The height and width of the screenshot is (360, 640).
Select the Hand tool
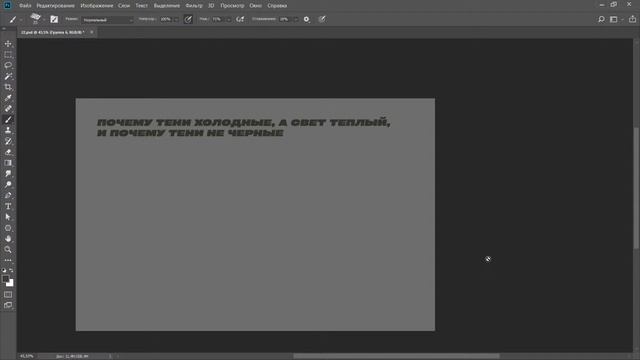tap(8, 239)
